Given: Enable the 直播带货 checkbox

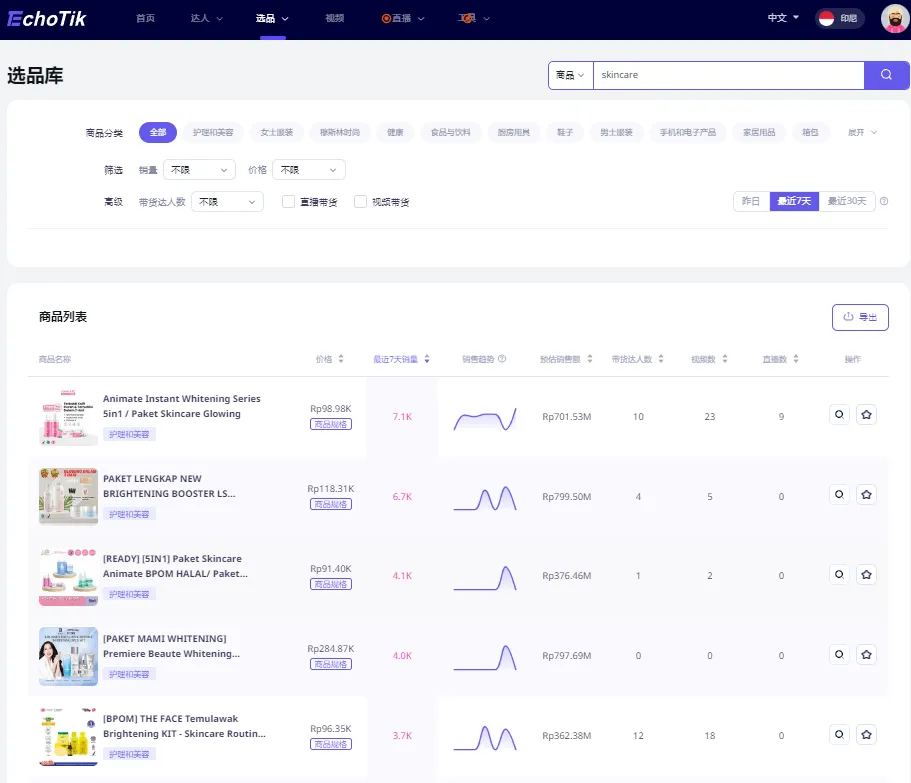Looking at the screenshot, I should pyautogui.click(x=288, y=202).
